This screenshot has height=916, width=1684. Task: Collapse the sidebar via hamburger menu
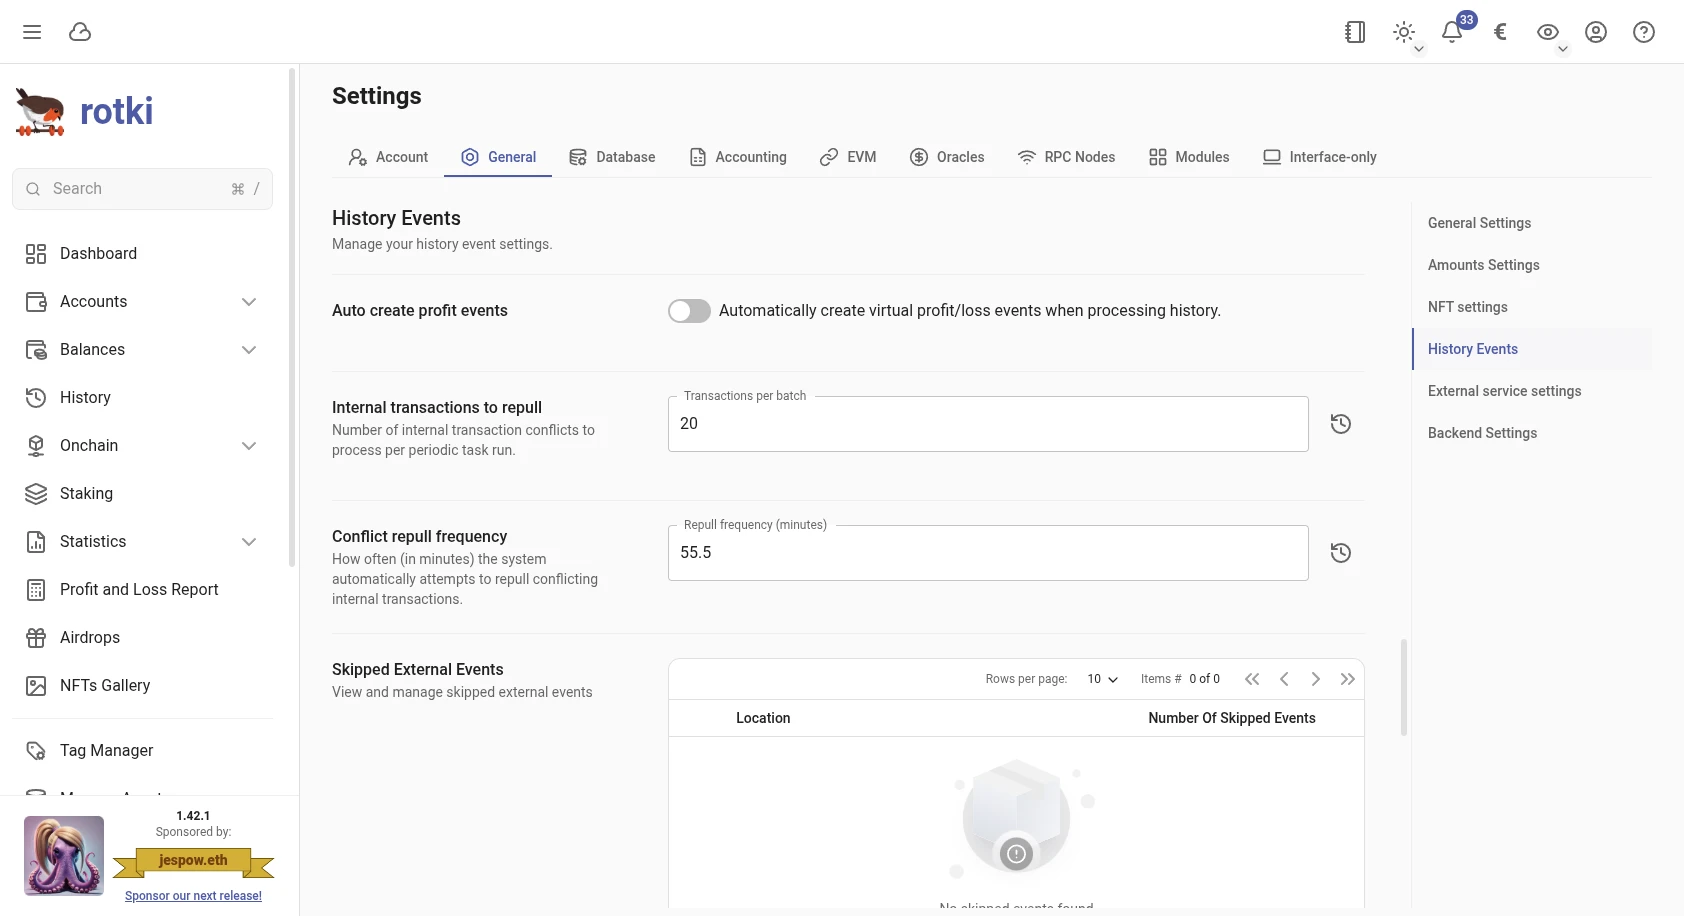pos(32,32)
